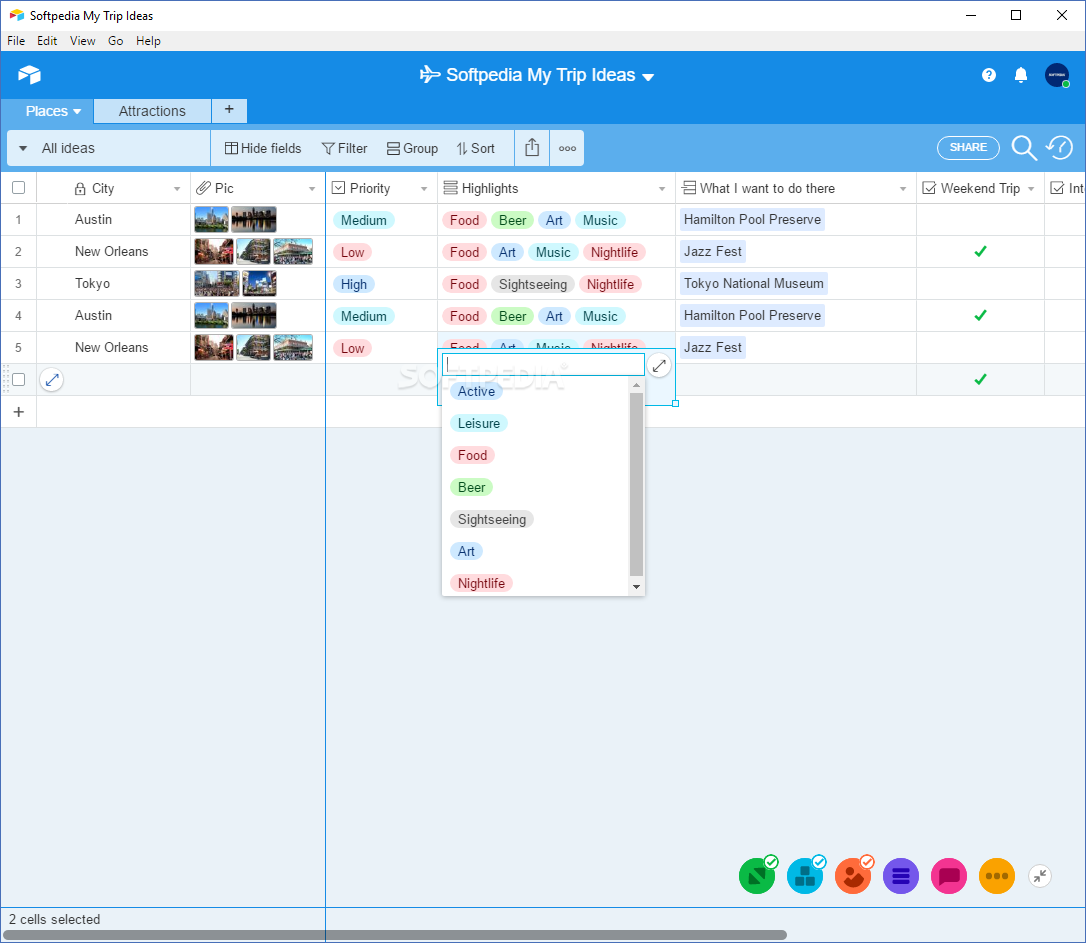Viewport: 1086px width, 943px height.
Task: Click the High priority tag for Tokyo
Action: pos(354,285)
